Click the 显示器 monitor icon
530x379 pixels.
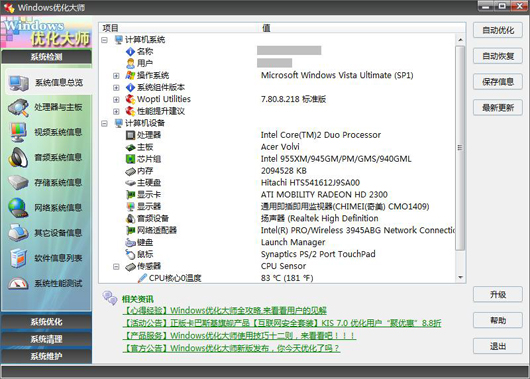tap(130, 207)
